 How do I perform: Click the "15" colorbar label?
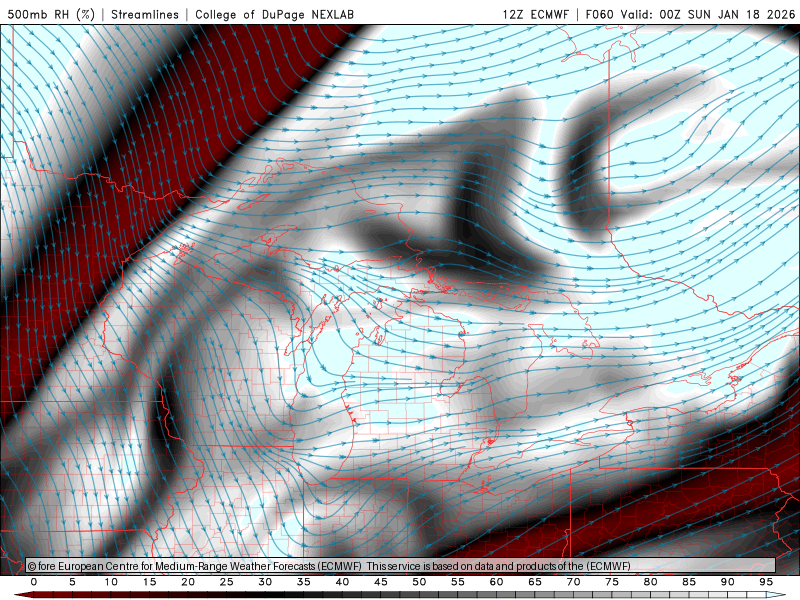149,582
